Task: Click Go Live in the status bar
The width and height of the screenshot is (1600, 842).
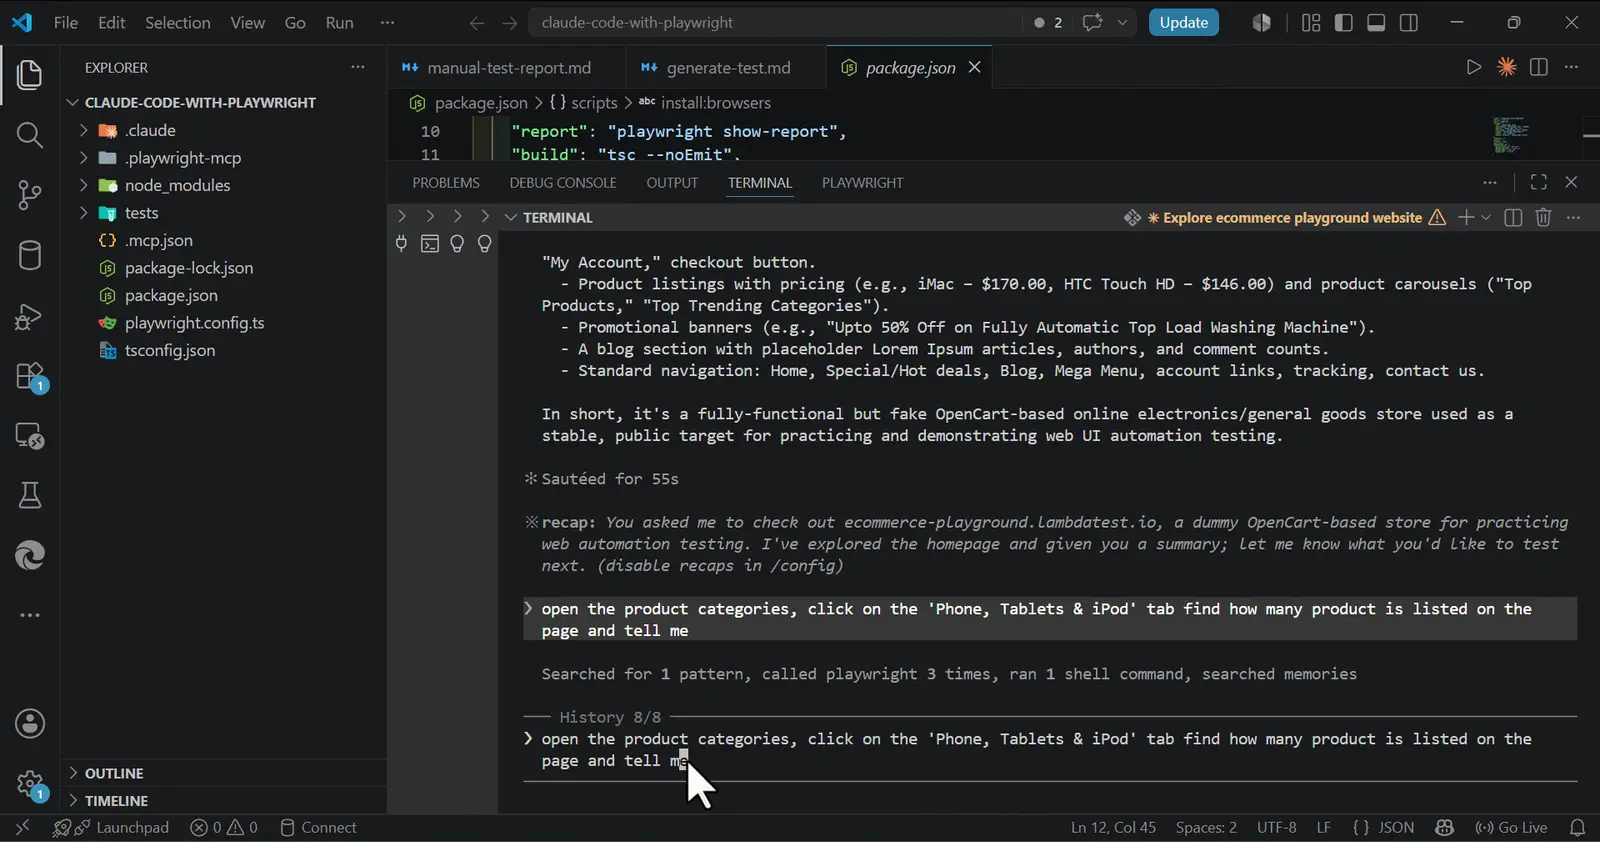Action: (x=1511, y=828)
